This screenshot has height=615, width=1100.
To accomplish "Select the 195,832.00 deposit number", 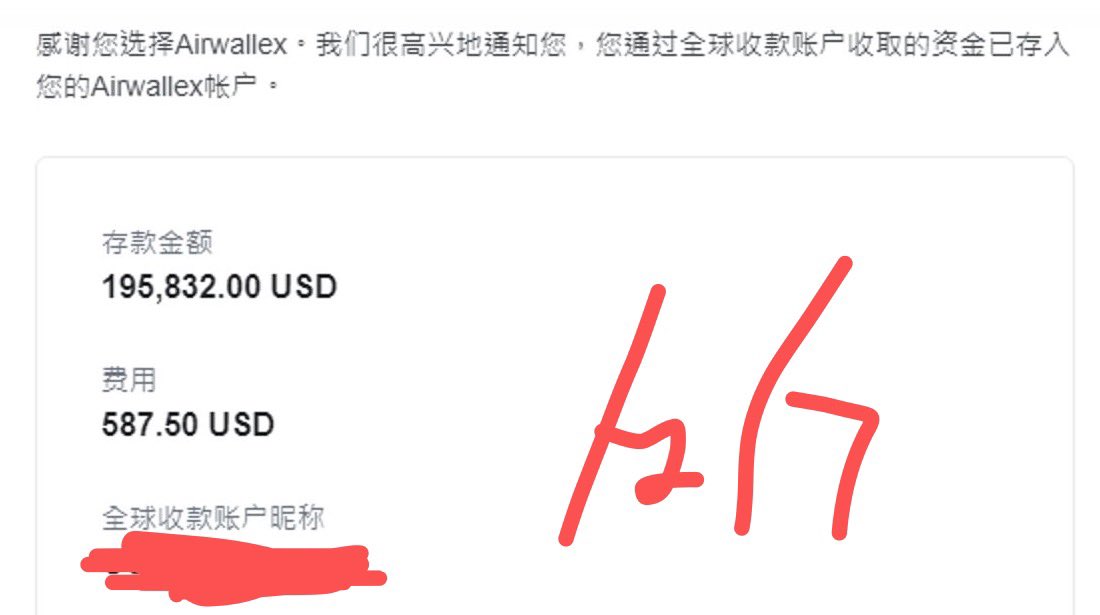I will click(182, 286).
